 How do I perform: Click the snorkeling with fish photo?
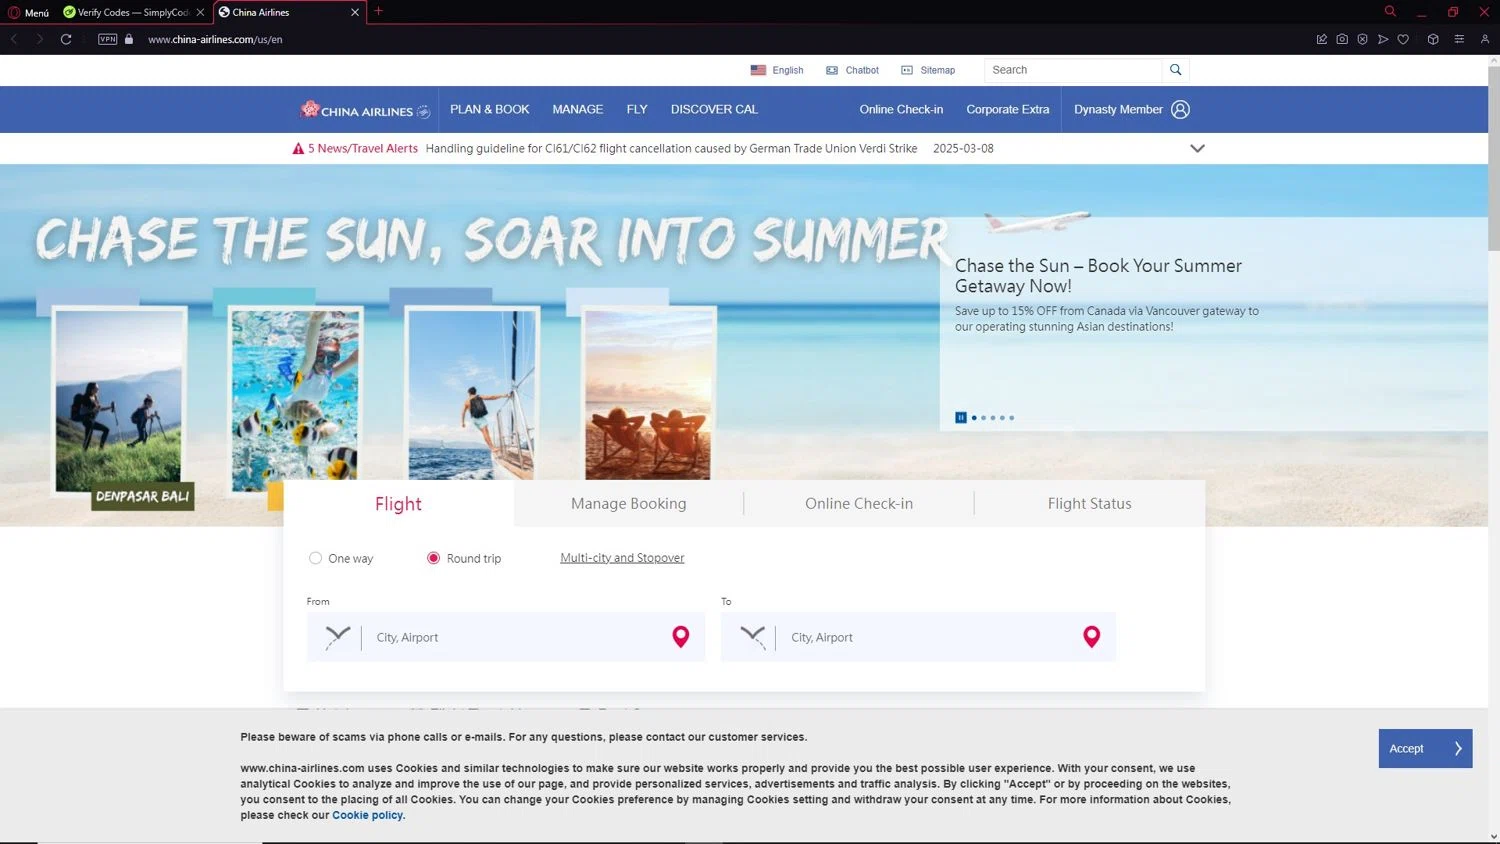[x=294, y=400]
